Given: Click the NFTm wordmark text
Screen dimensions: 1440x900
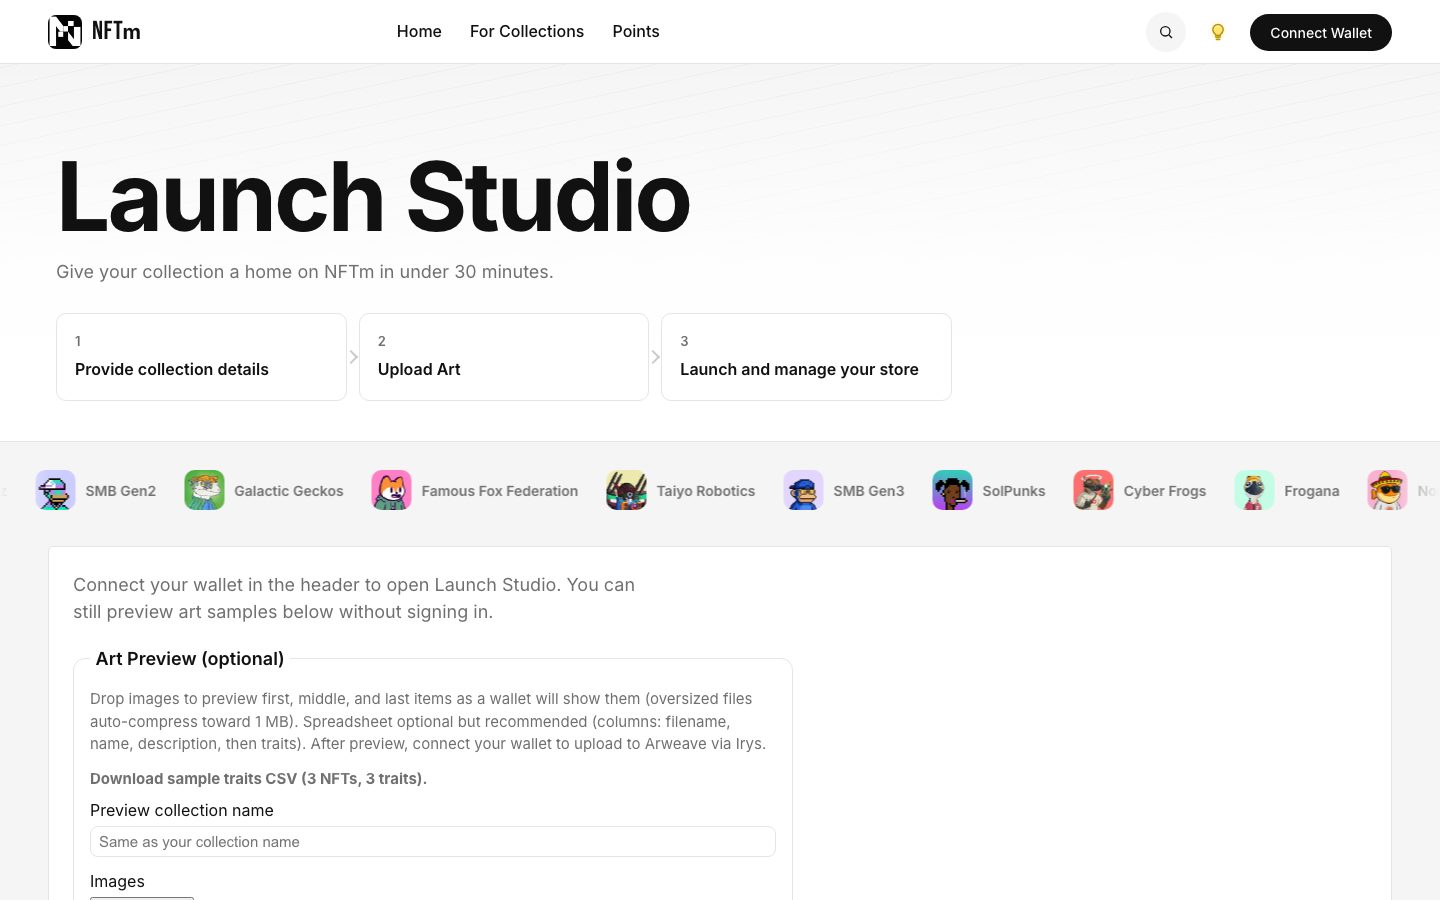Looking at the screenshot, I should tap(116, 31).
